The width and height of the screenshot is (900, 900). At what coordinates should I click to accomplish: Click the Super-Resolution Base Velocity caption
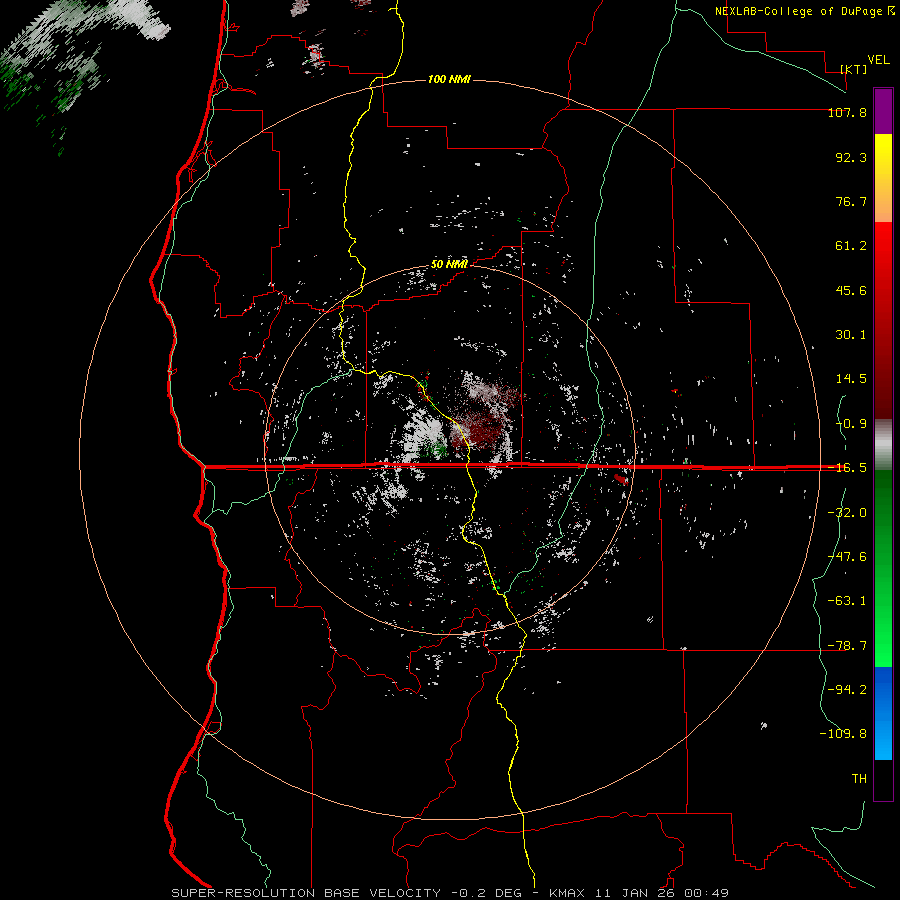(x=450, y=893)
